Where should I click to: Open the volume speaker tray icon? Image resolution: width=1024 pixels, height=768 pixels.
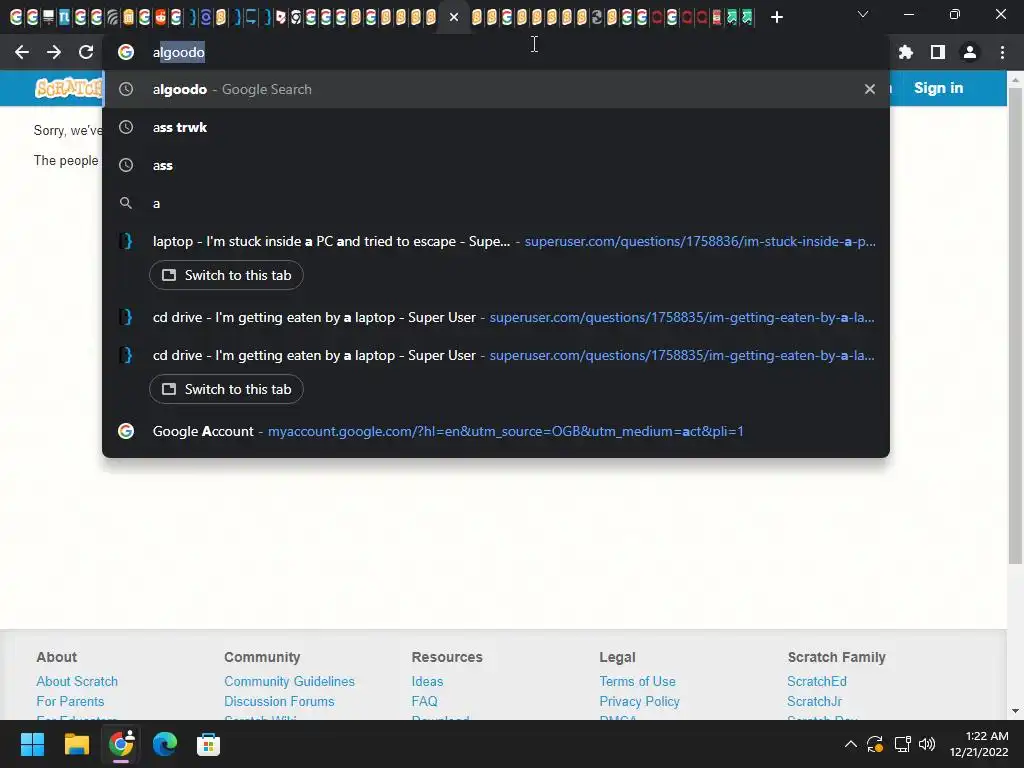(x=927, y=744)
